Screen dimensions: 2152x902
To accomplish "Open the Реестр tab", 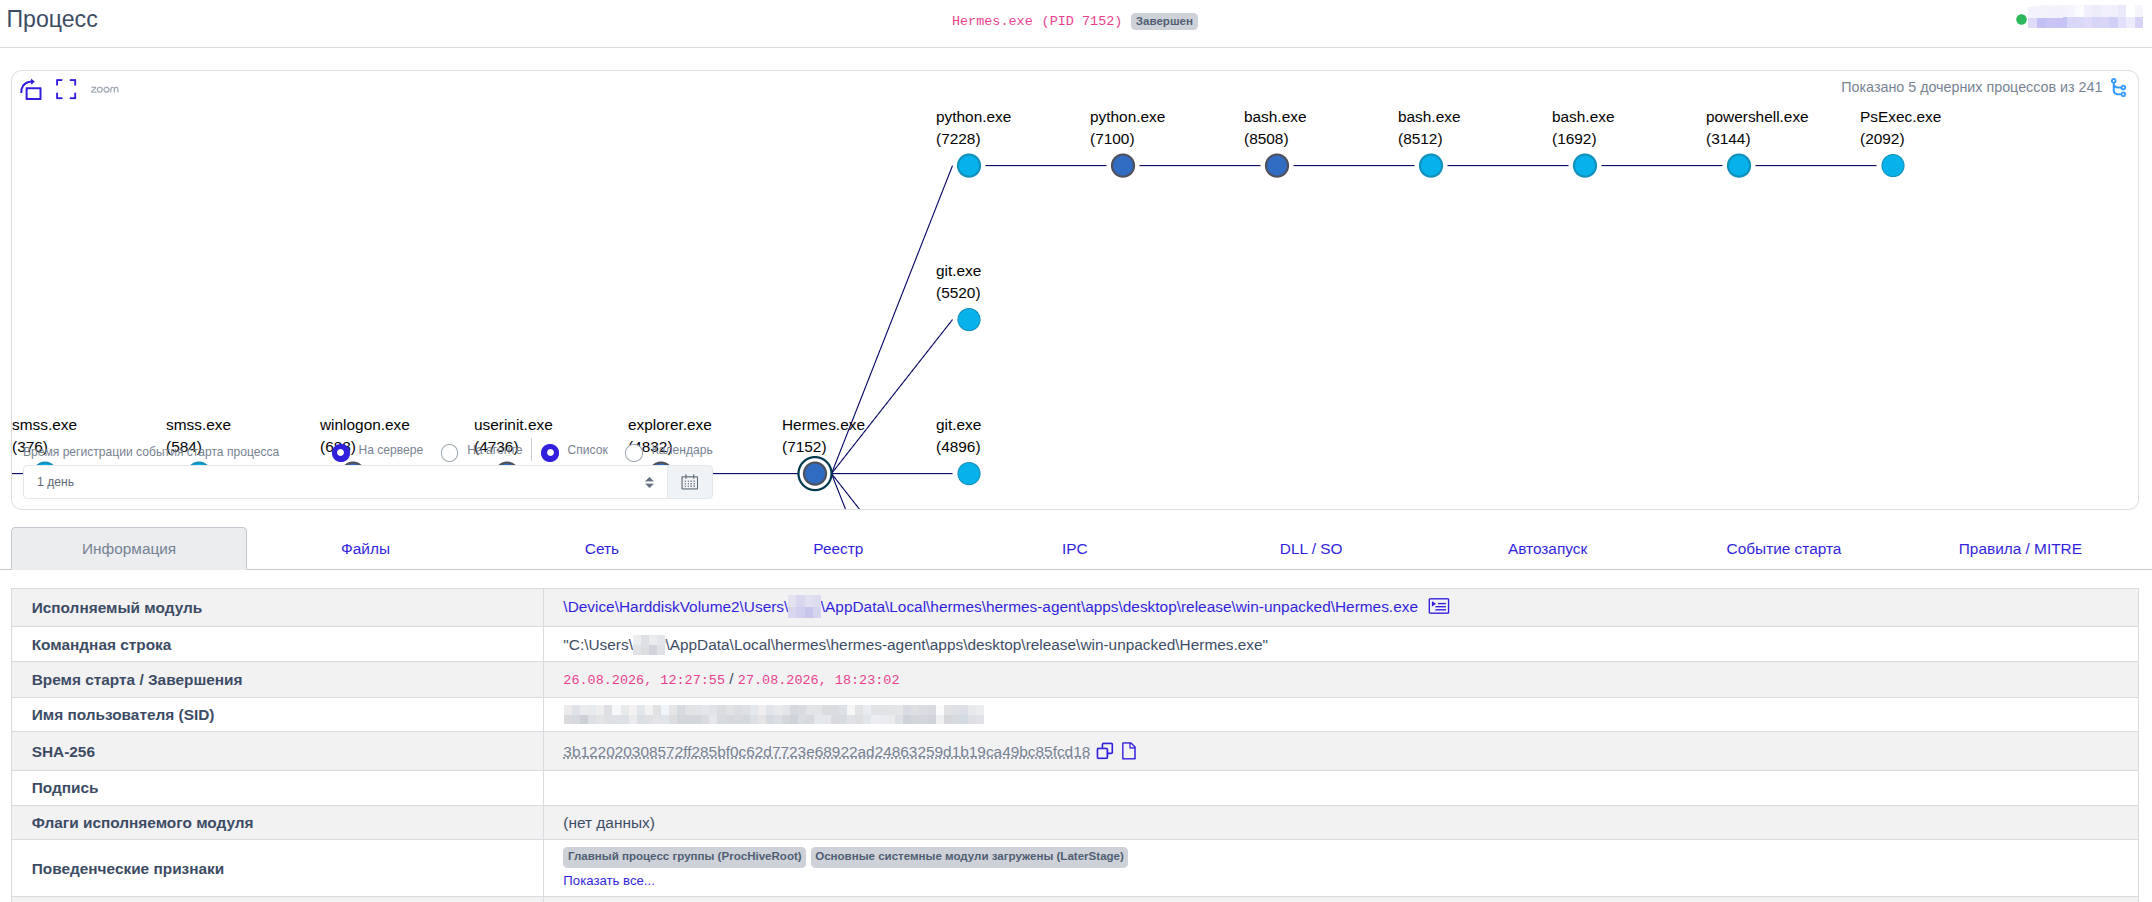I will click(838, 549).
